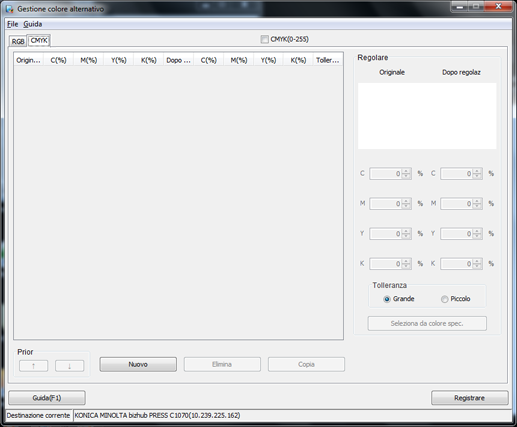
Task: Click Seleziona da colore spec. button
Action: (427, 323)
